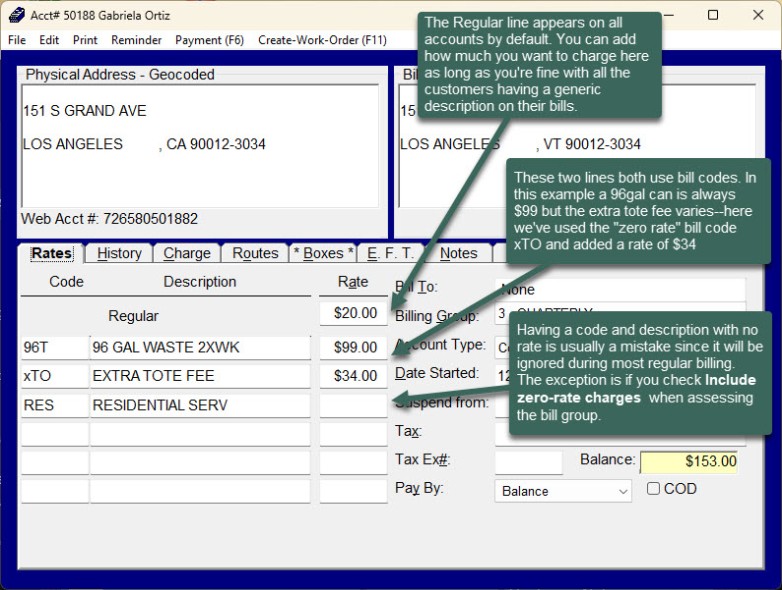
Task: Open the Reminder menu
Action: pyautogui.click(x=136, y=40)
